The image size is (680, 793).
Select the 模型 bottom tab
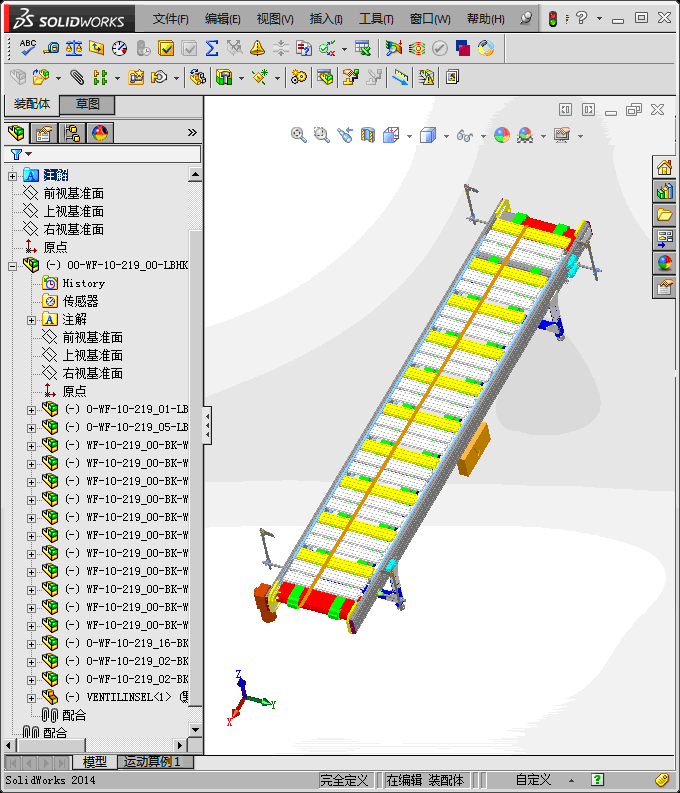(x=94, y=762)
